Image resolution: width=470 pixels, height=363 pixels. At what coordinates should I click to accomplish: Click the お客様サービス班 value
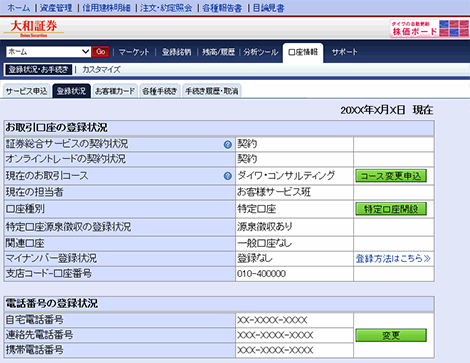(x=274, y=192)
